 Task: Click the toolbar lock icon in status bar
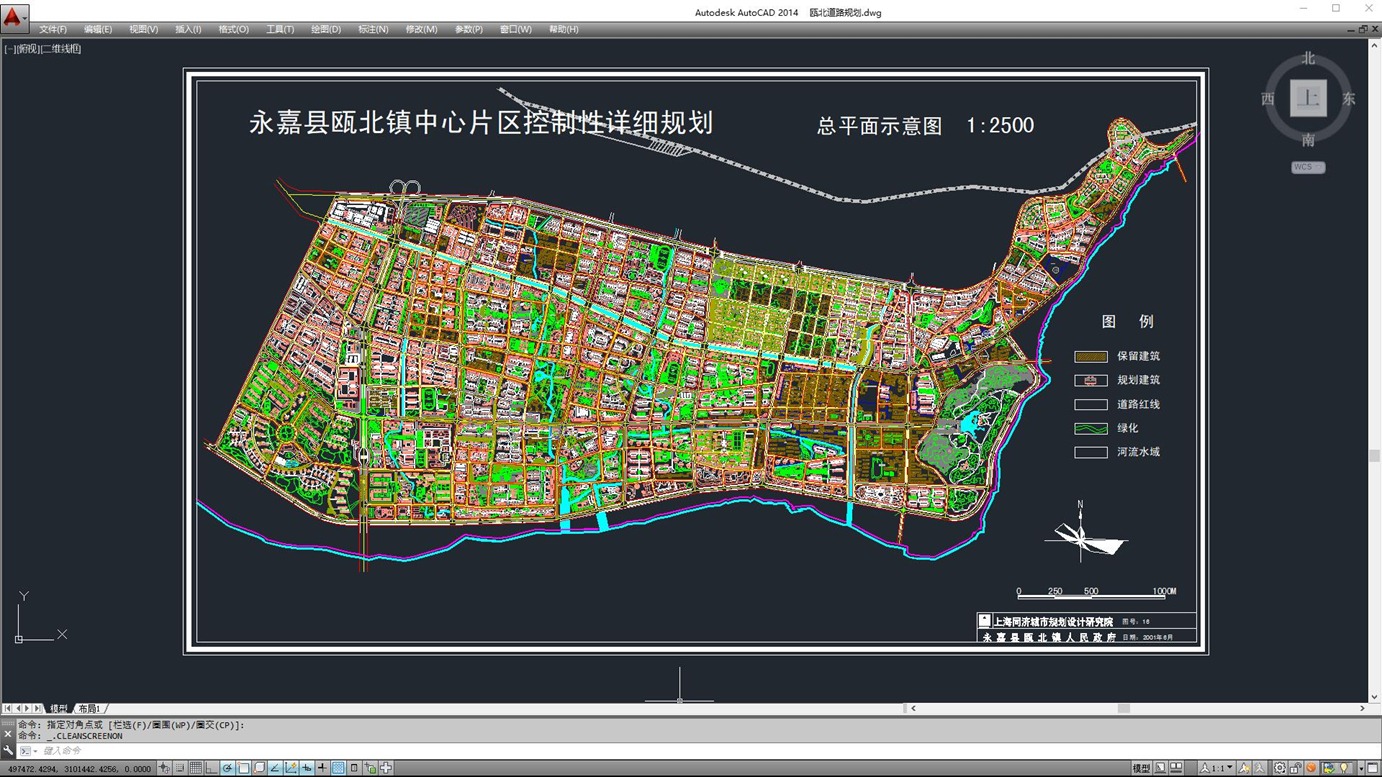tap(1295, 768)
